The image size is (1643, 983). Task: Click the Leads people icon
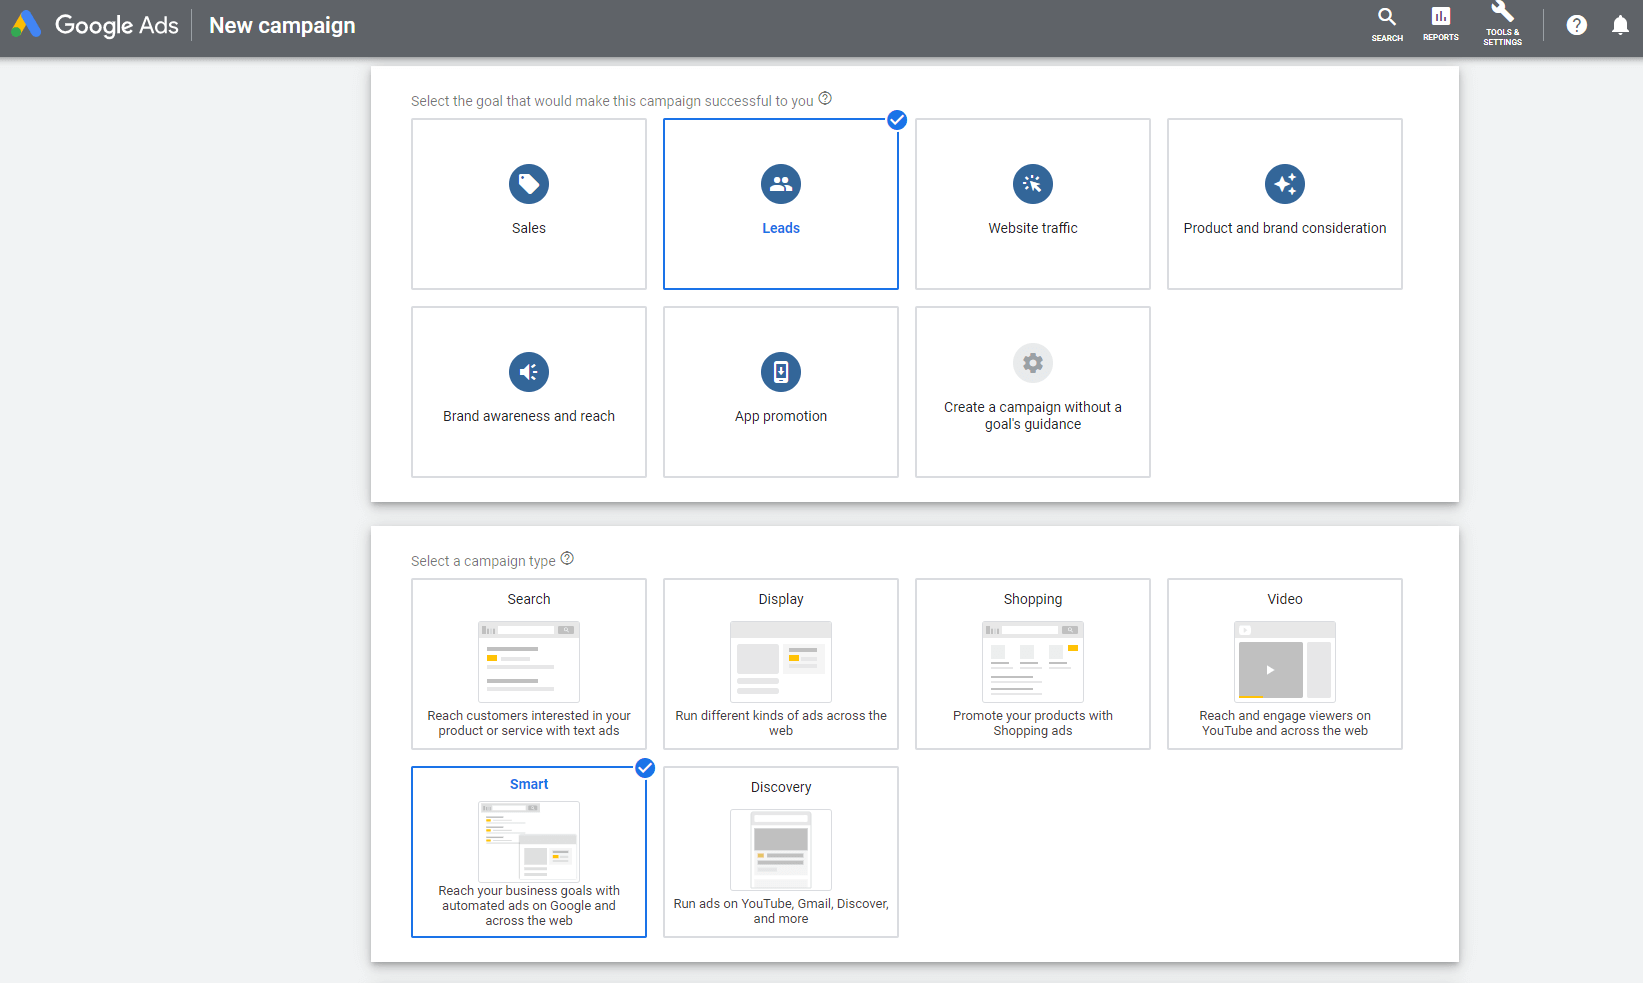click(781, 184)
